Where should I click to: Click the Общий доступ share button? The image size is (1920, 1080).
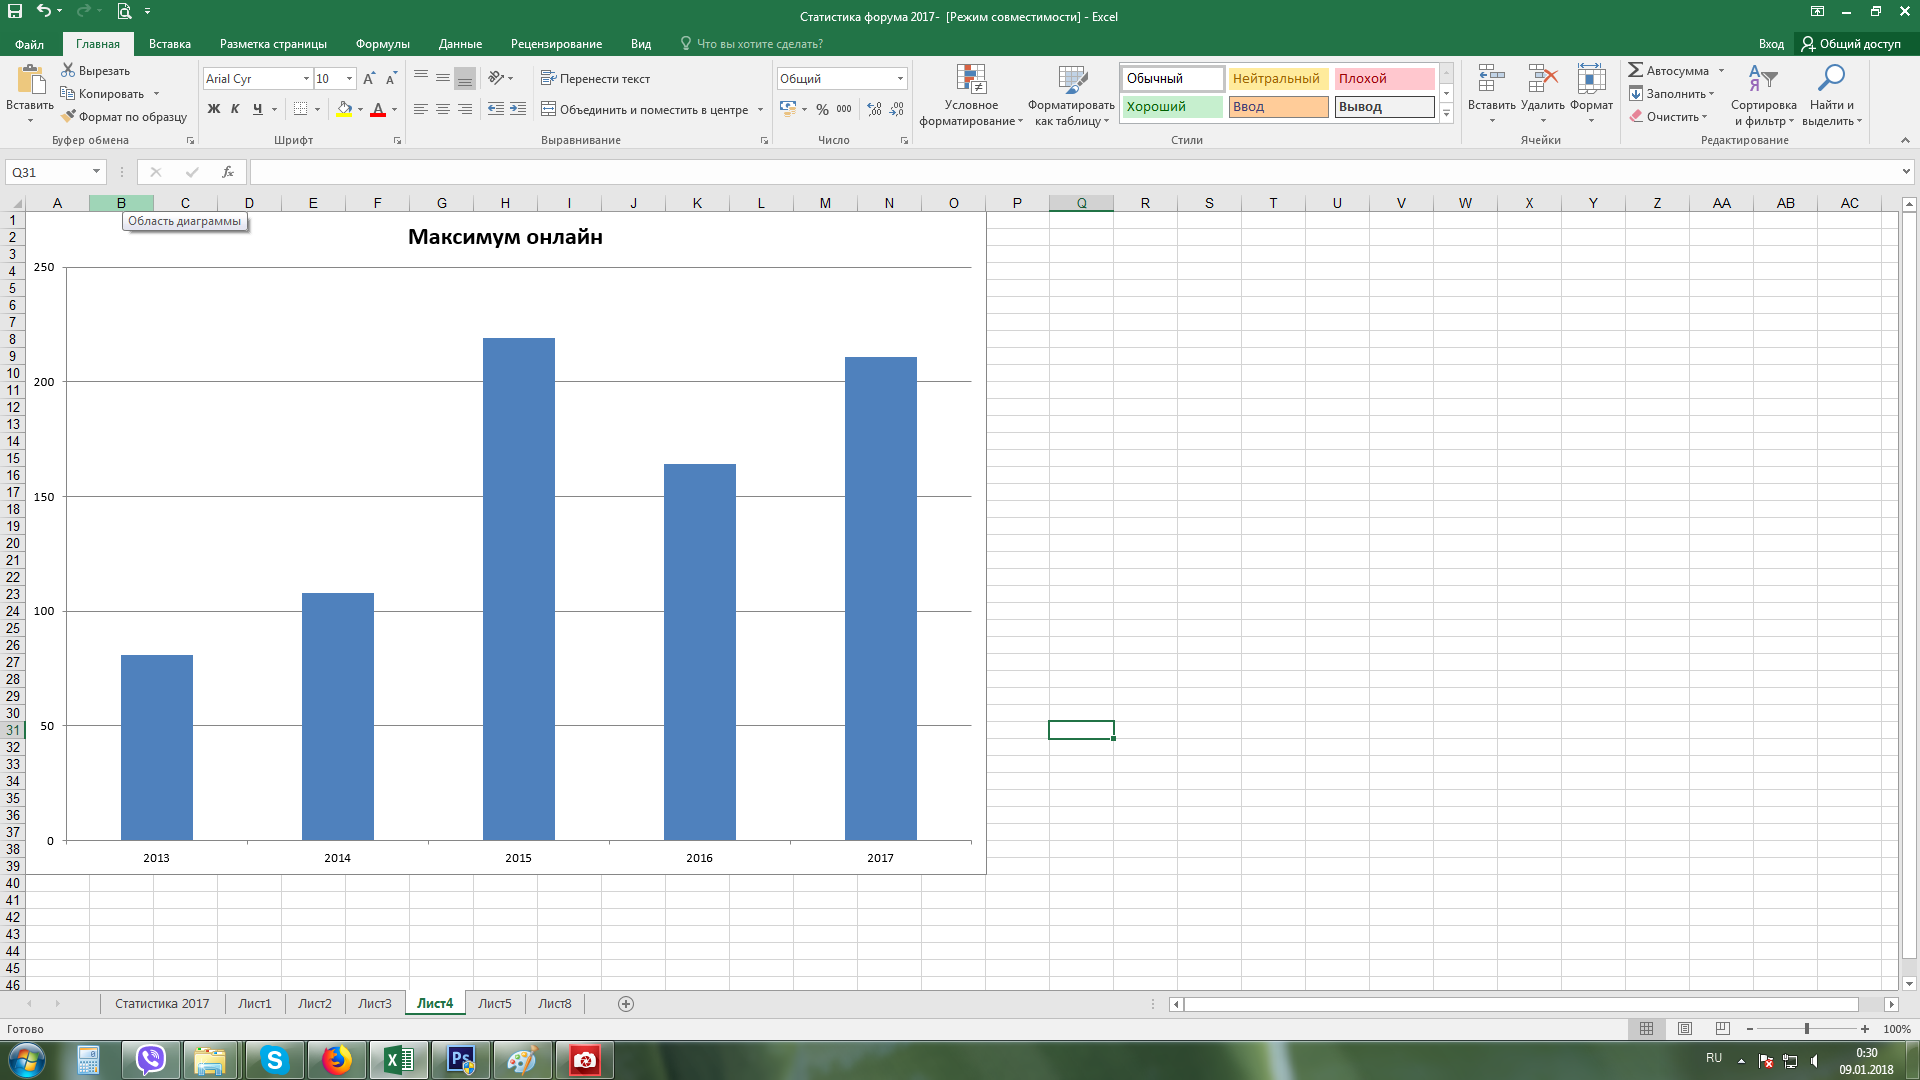[1850, 44]
